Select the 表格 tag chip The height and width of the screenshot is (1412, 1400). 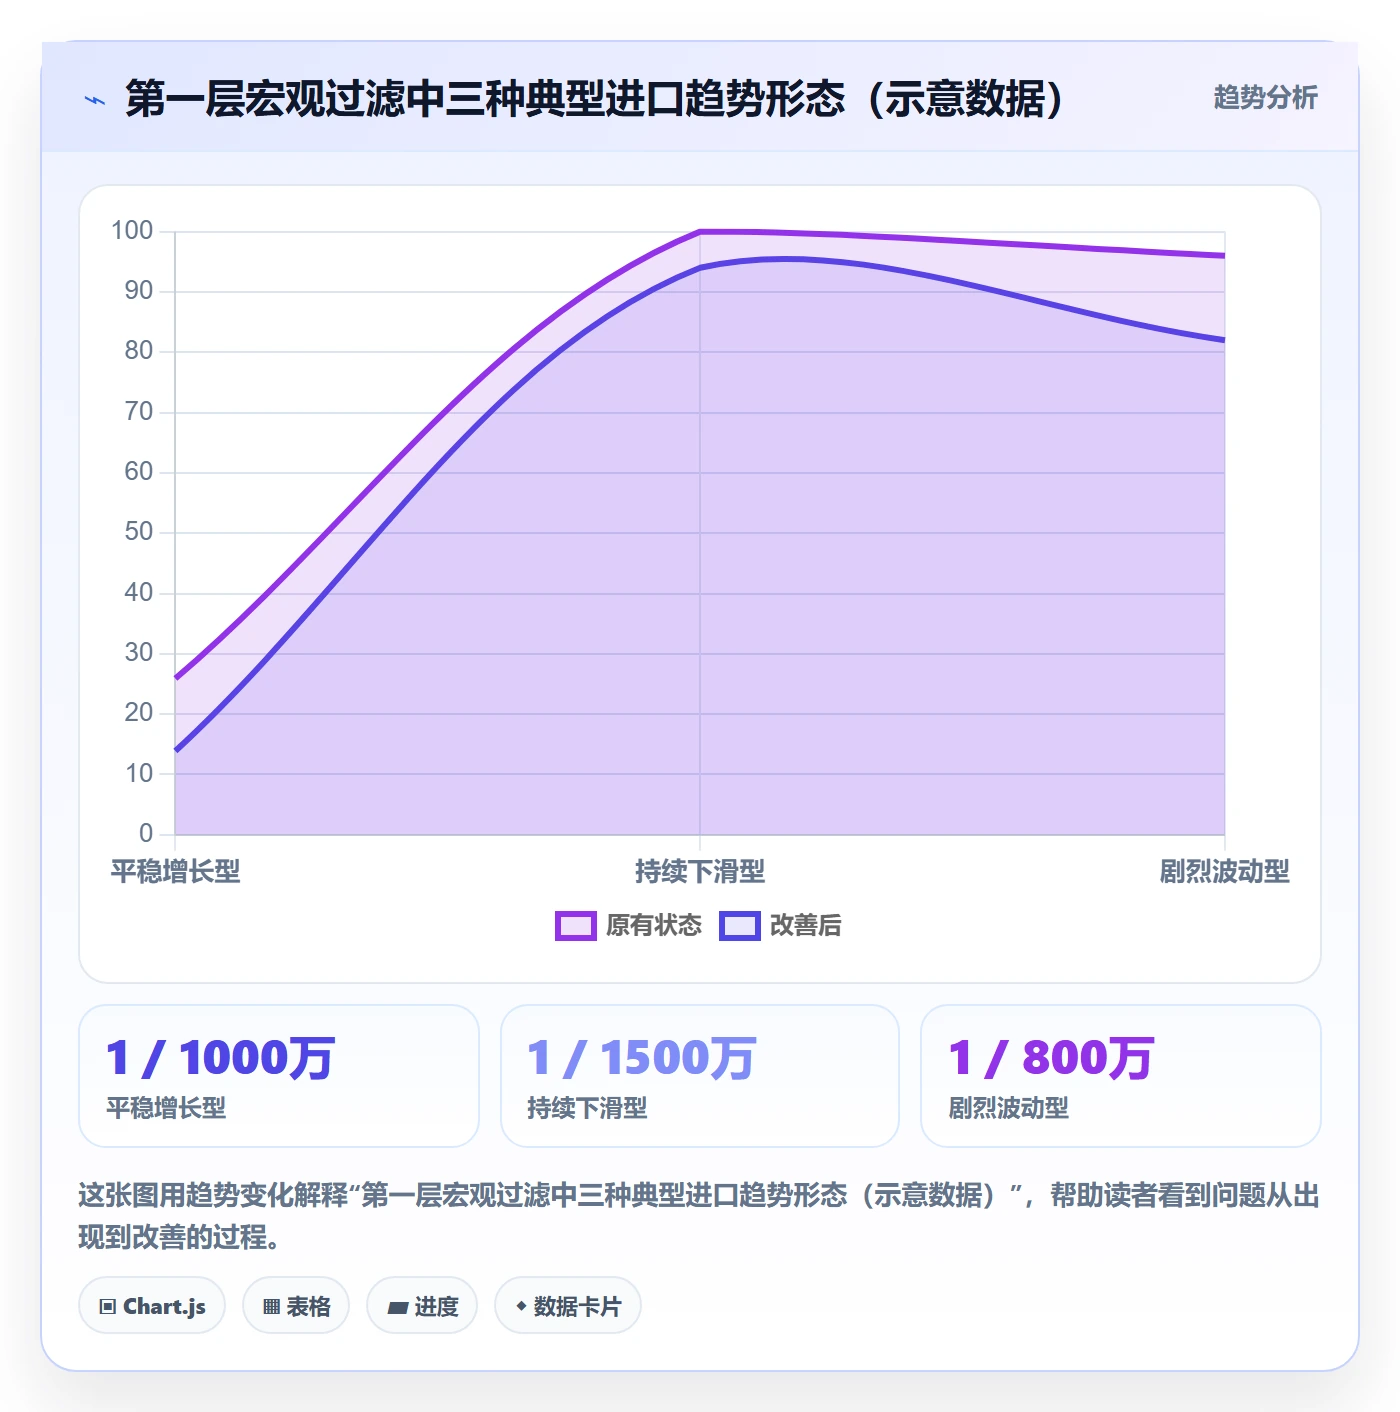coord(296,1306)
